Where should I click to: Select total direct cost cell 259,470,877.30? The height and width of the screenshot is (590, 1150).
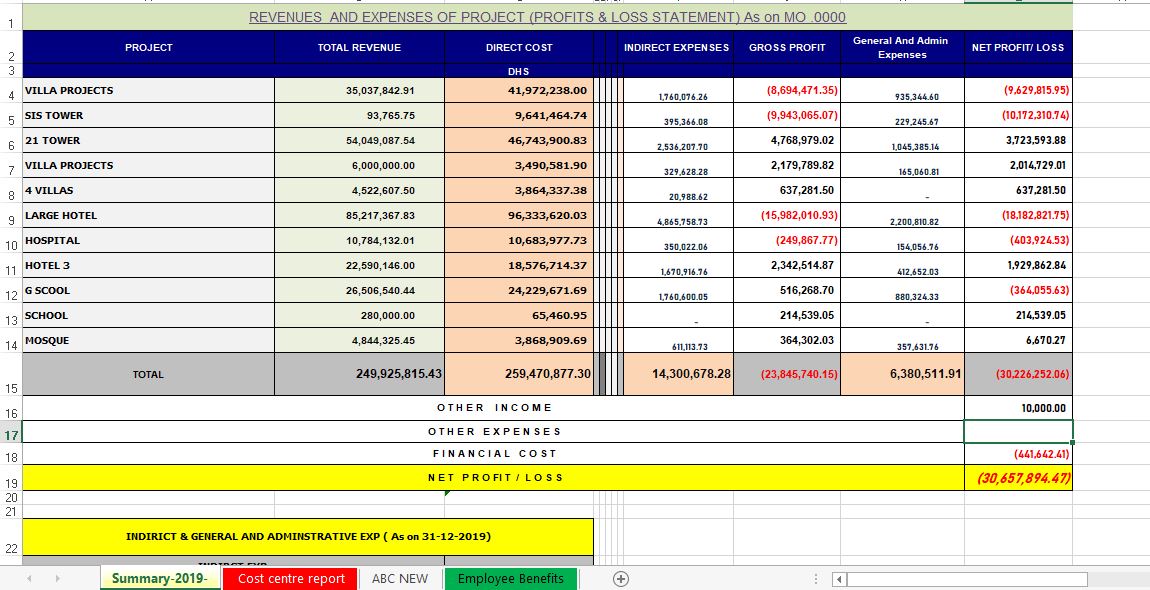[x=519, y=374]
